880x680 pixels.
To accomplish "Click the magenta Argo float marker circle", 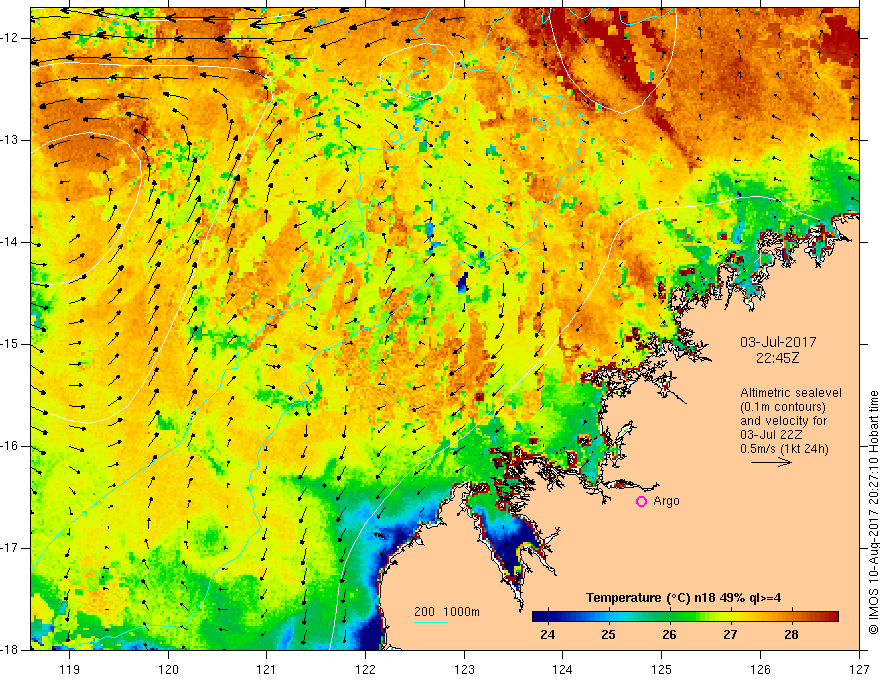I will [x=641, y=502].
